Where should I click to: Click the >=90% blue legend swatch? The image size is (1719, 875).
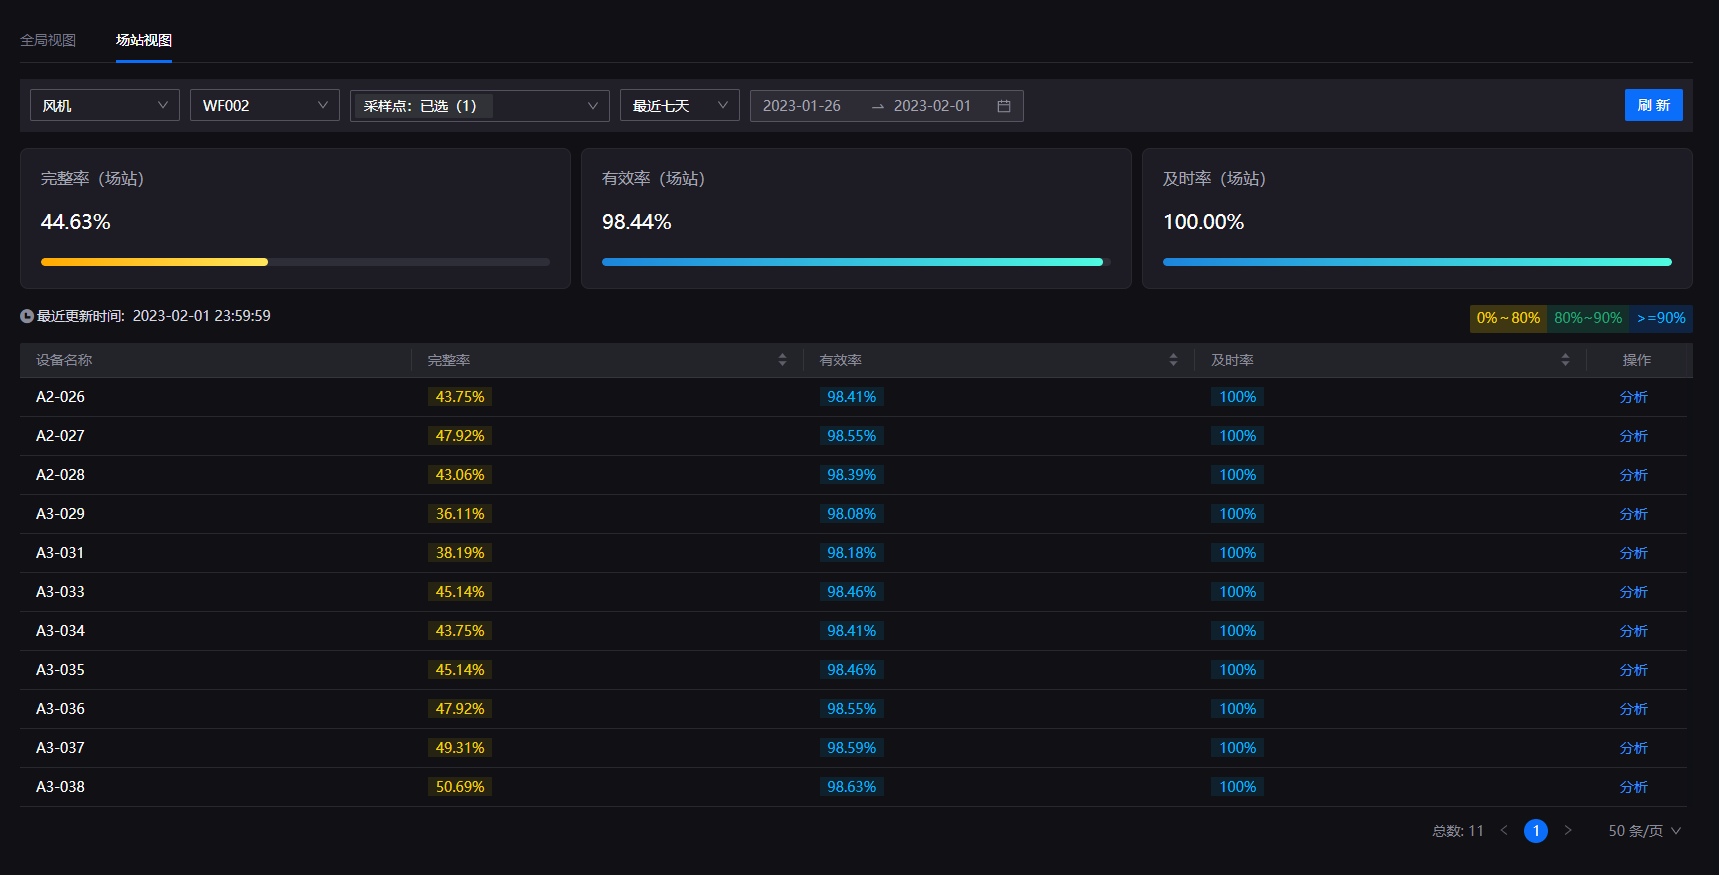click(x=1661, y=318)
